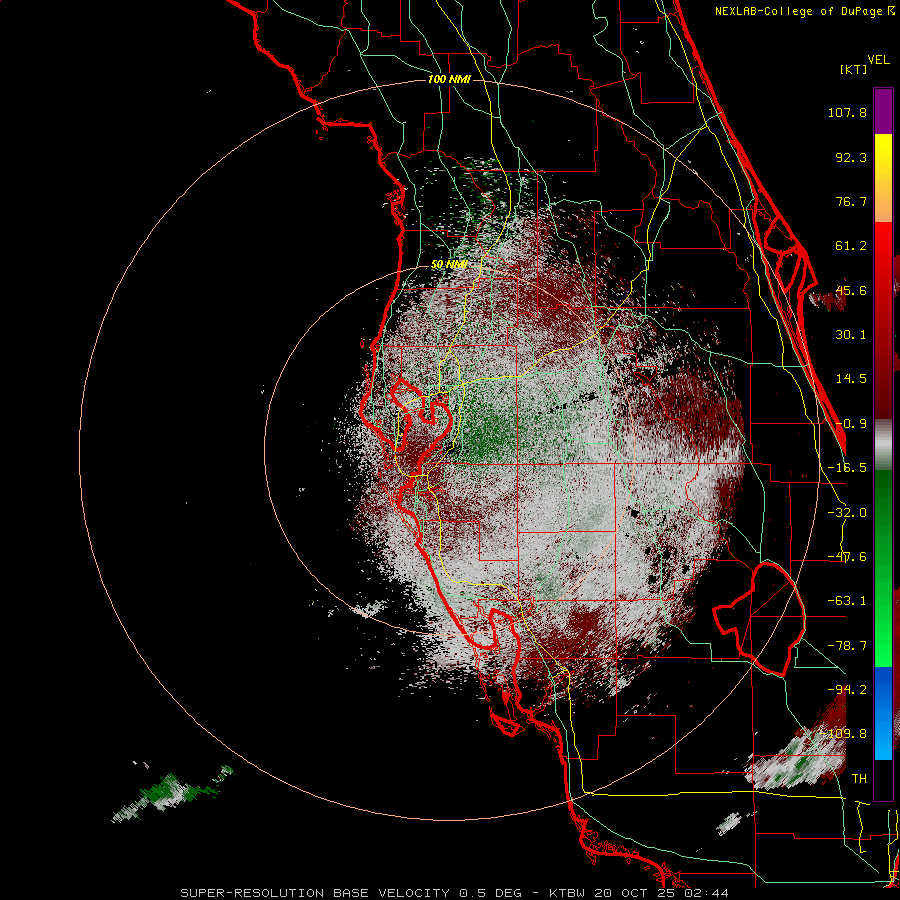Image resolution: width=900 pixels, height=900 pixels.
Task: Select the -47.6 velocity scale value
Action: coord(847,557)
